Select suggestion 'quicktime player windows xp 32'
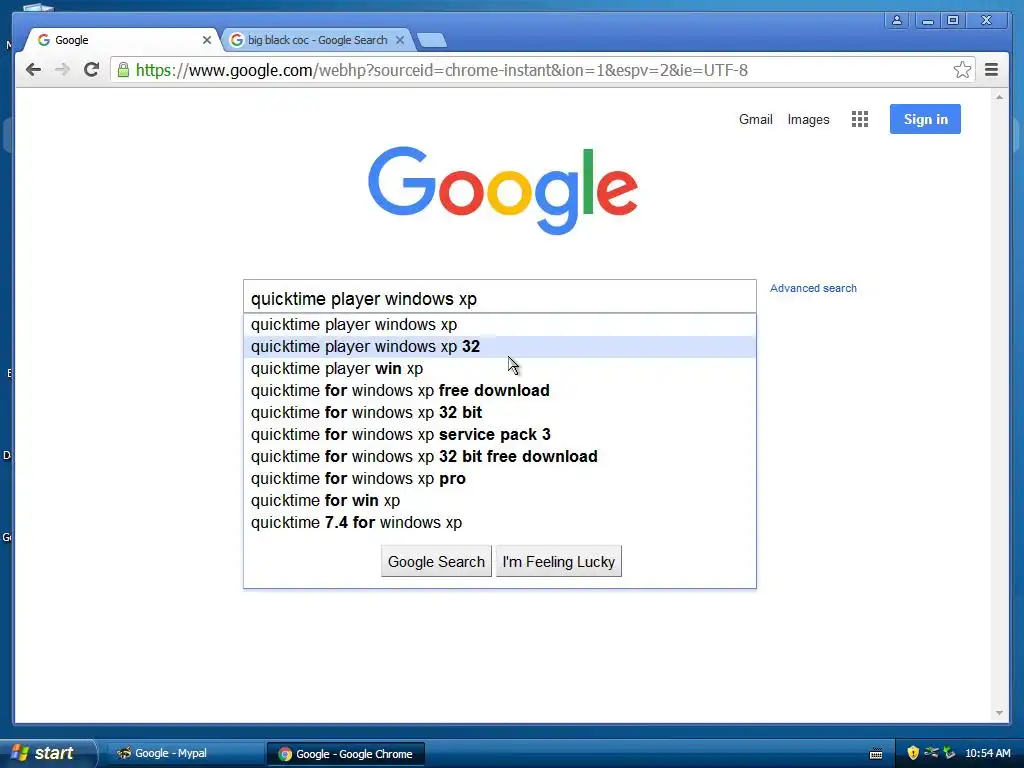This screenshot has height=768, width=1024. click(x=500, y=347)
